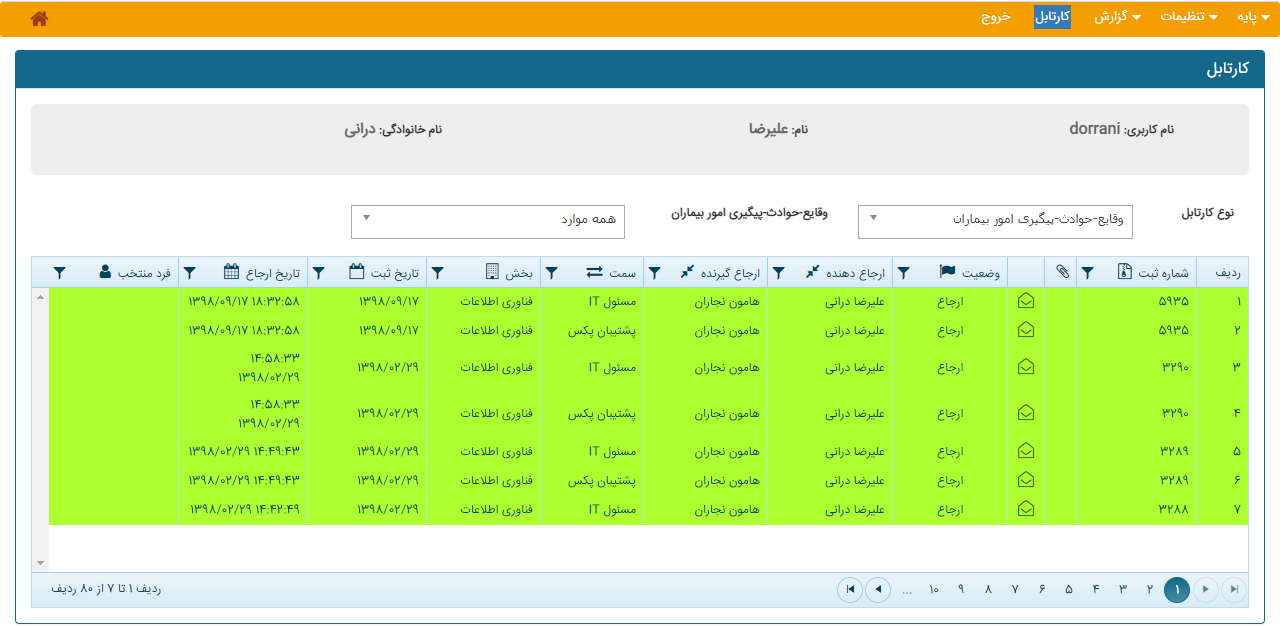The image size is (1280, 628).
Task: Go to page ۱۰ in pager
Action: point(934,590)
